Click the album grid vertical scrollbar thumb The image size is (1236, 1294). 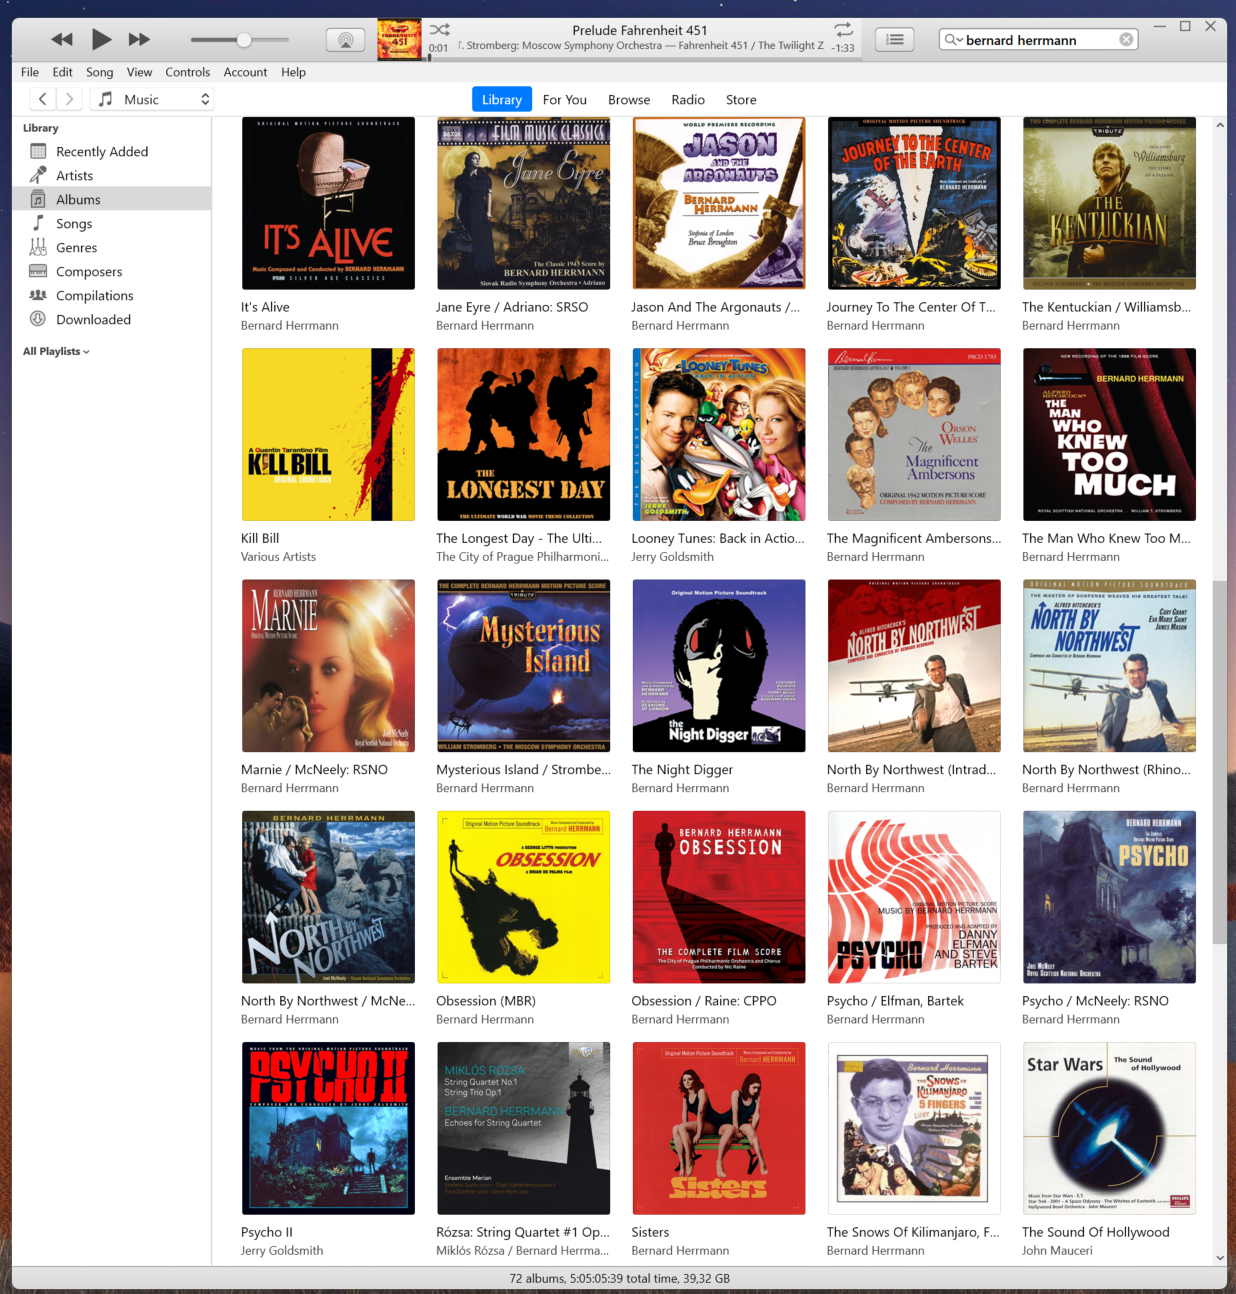coord(1219,760)
